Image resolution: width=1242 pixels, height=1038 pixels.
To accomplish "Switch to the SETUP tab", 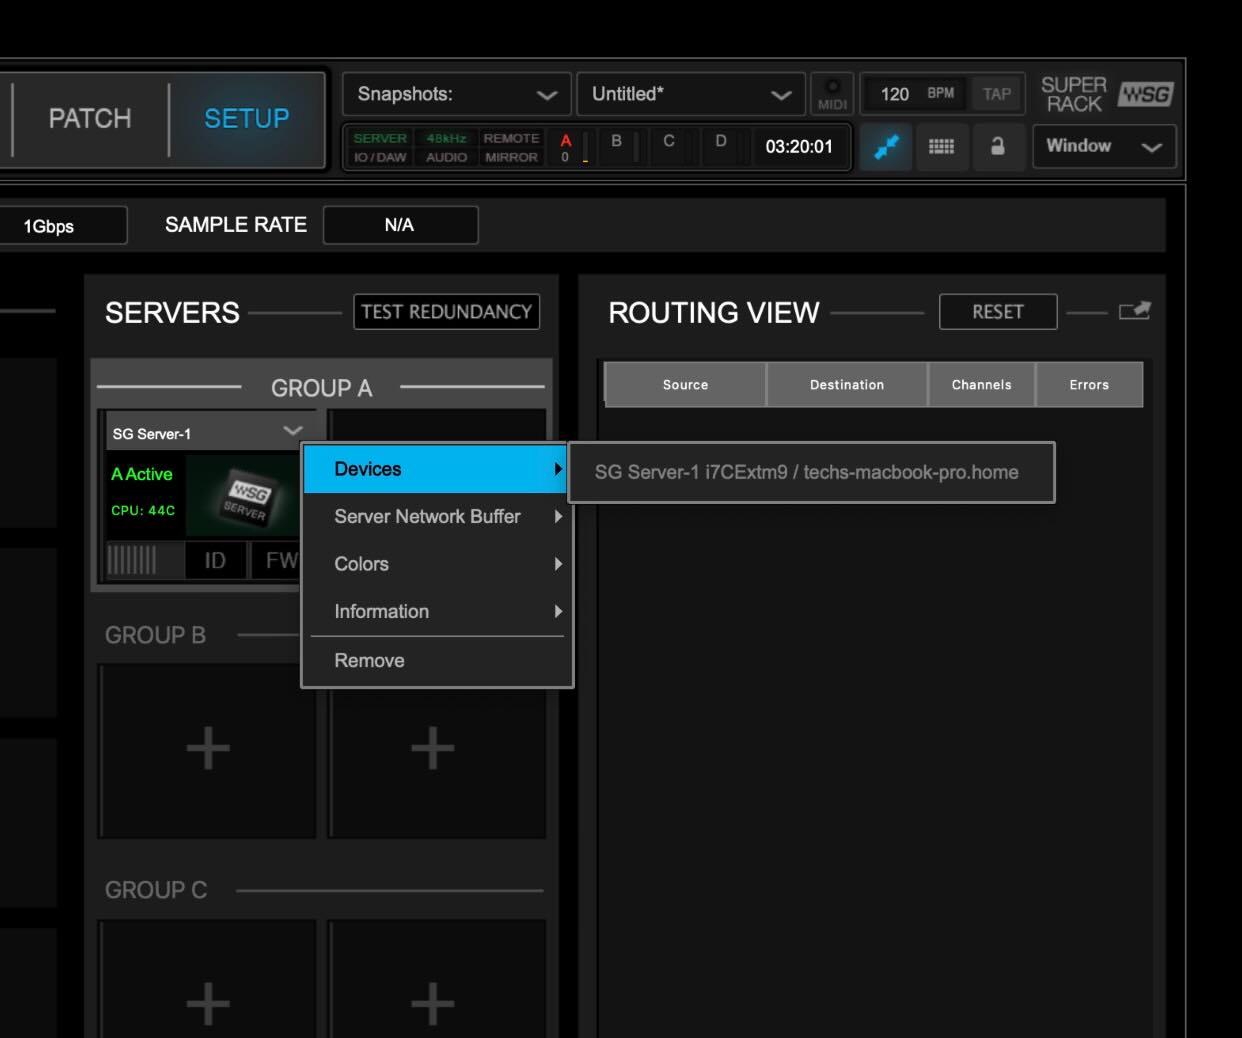I will [x=246, y=118].
